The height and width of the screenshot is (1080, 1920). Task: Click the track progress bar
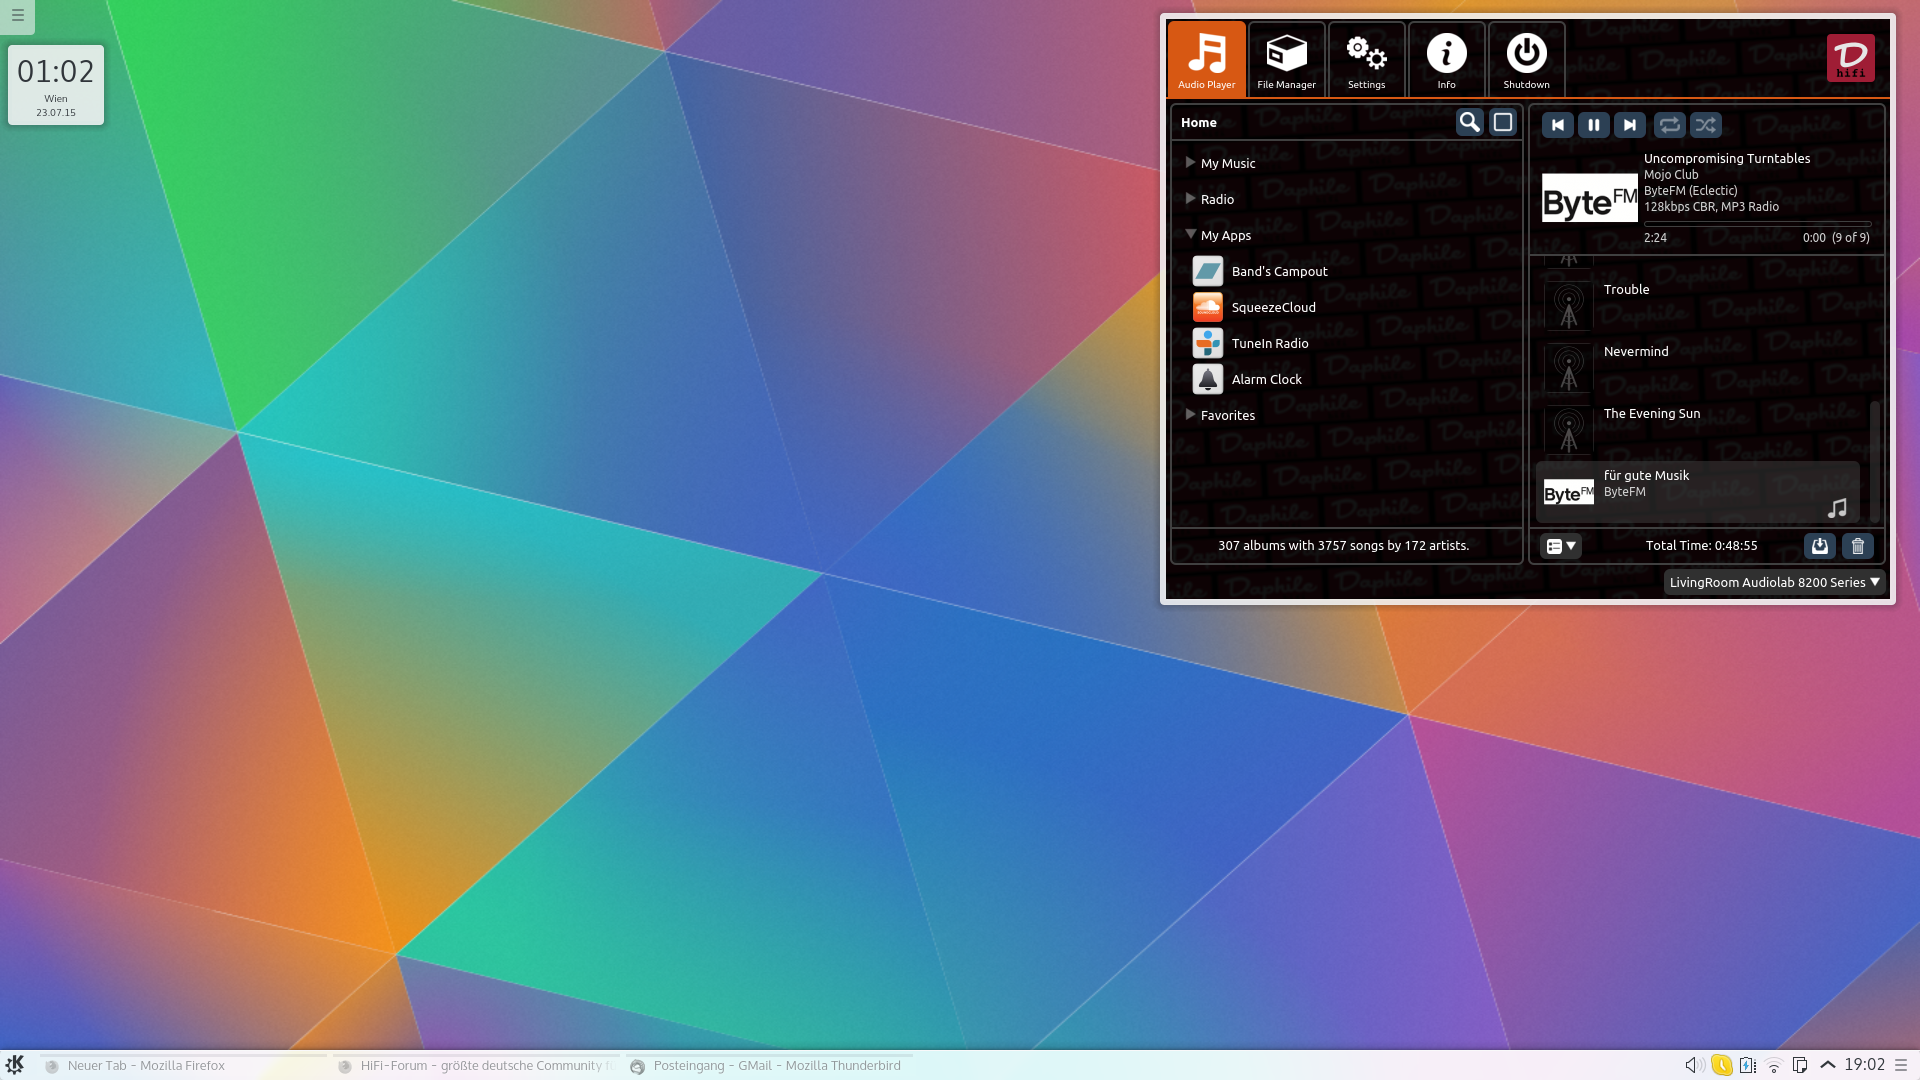pyautogui.click(x=1757, y=224)
